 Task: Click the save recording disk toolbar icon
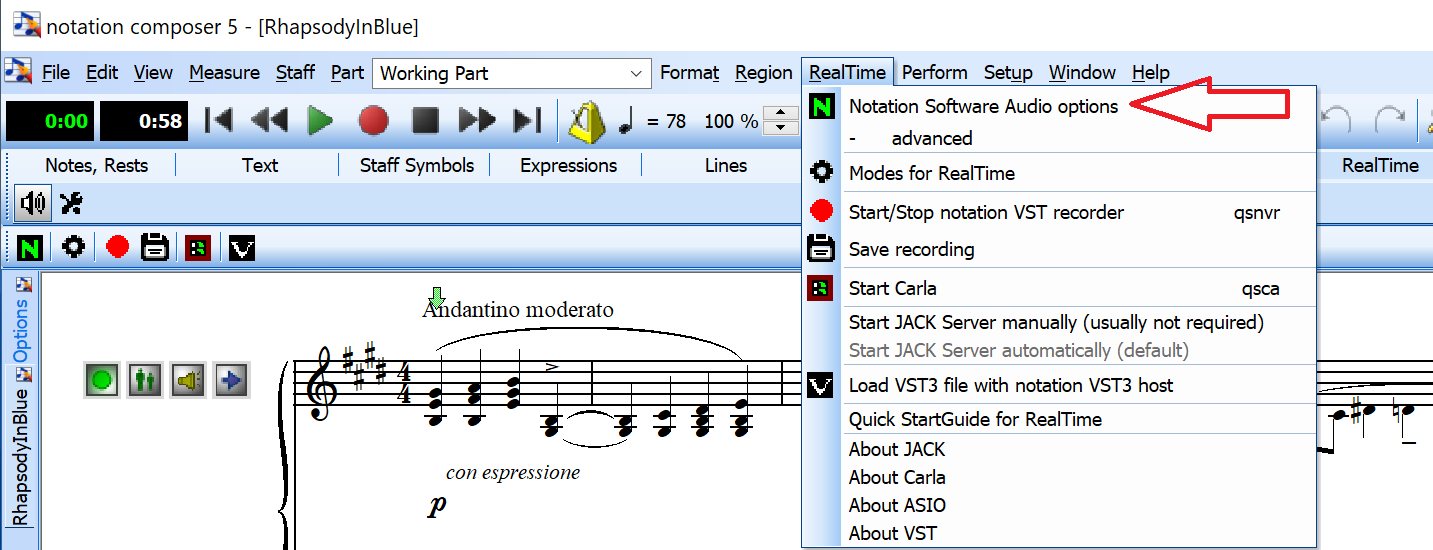click(x=155, y=247)
